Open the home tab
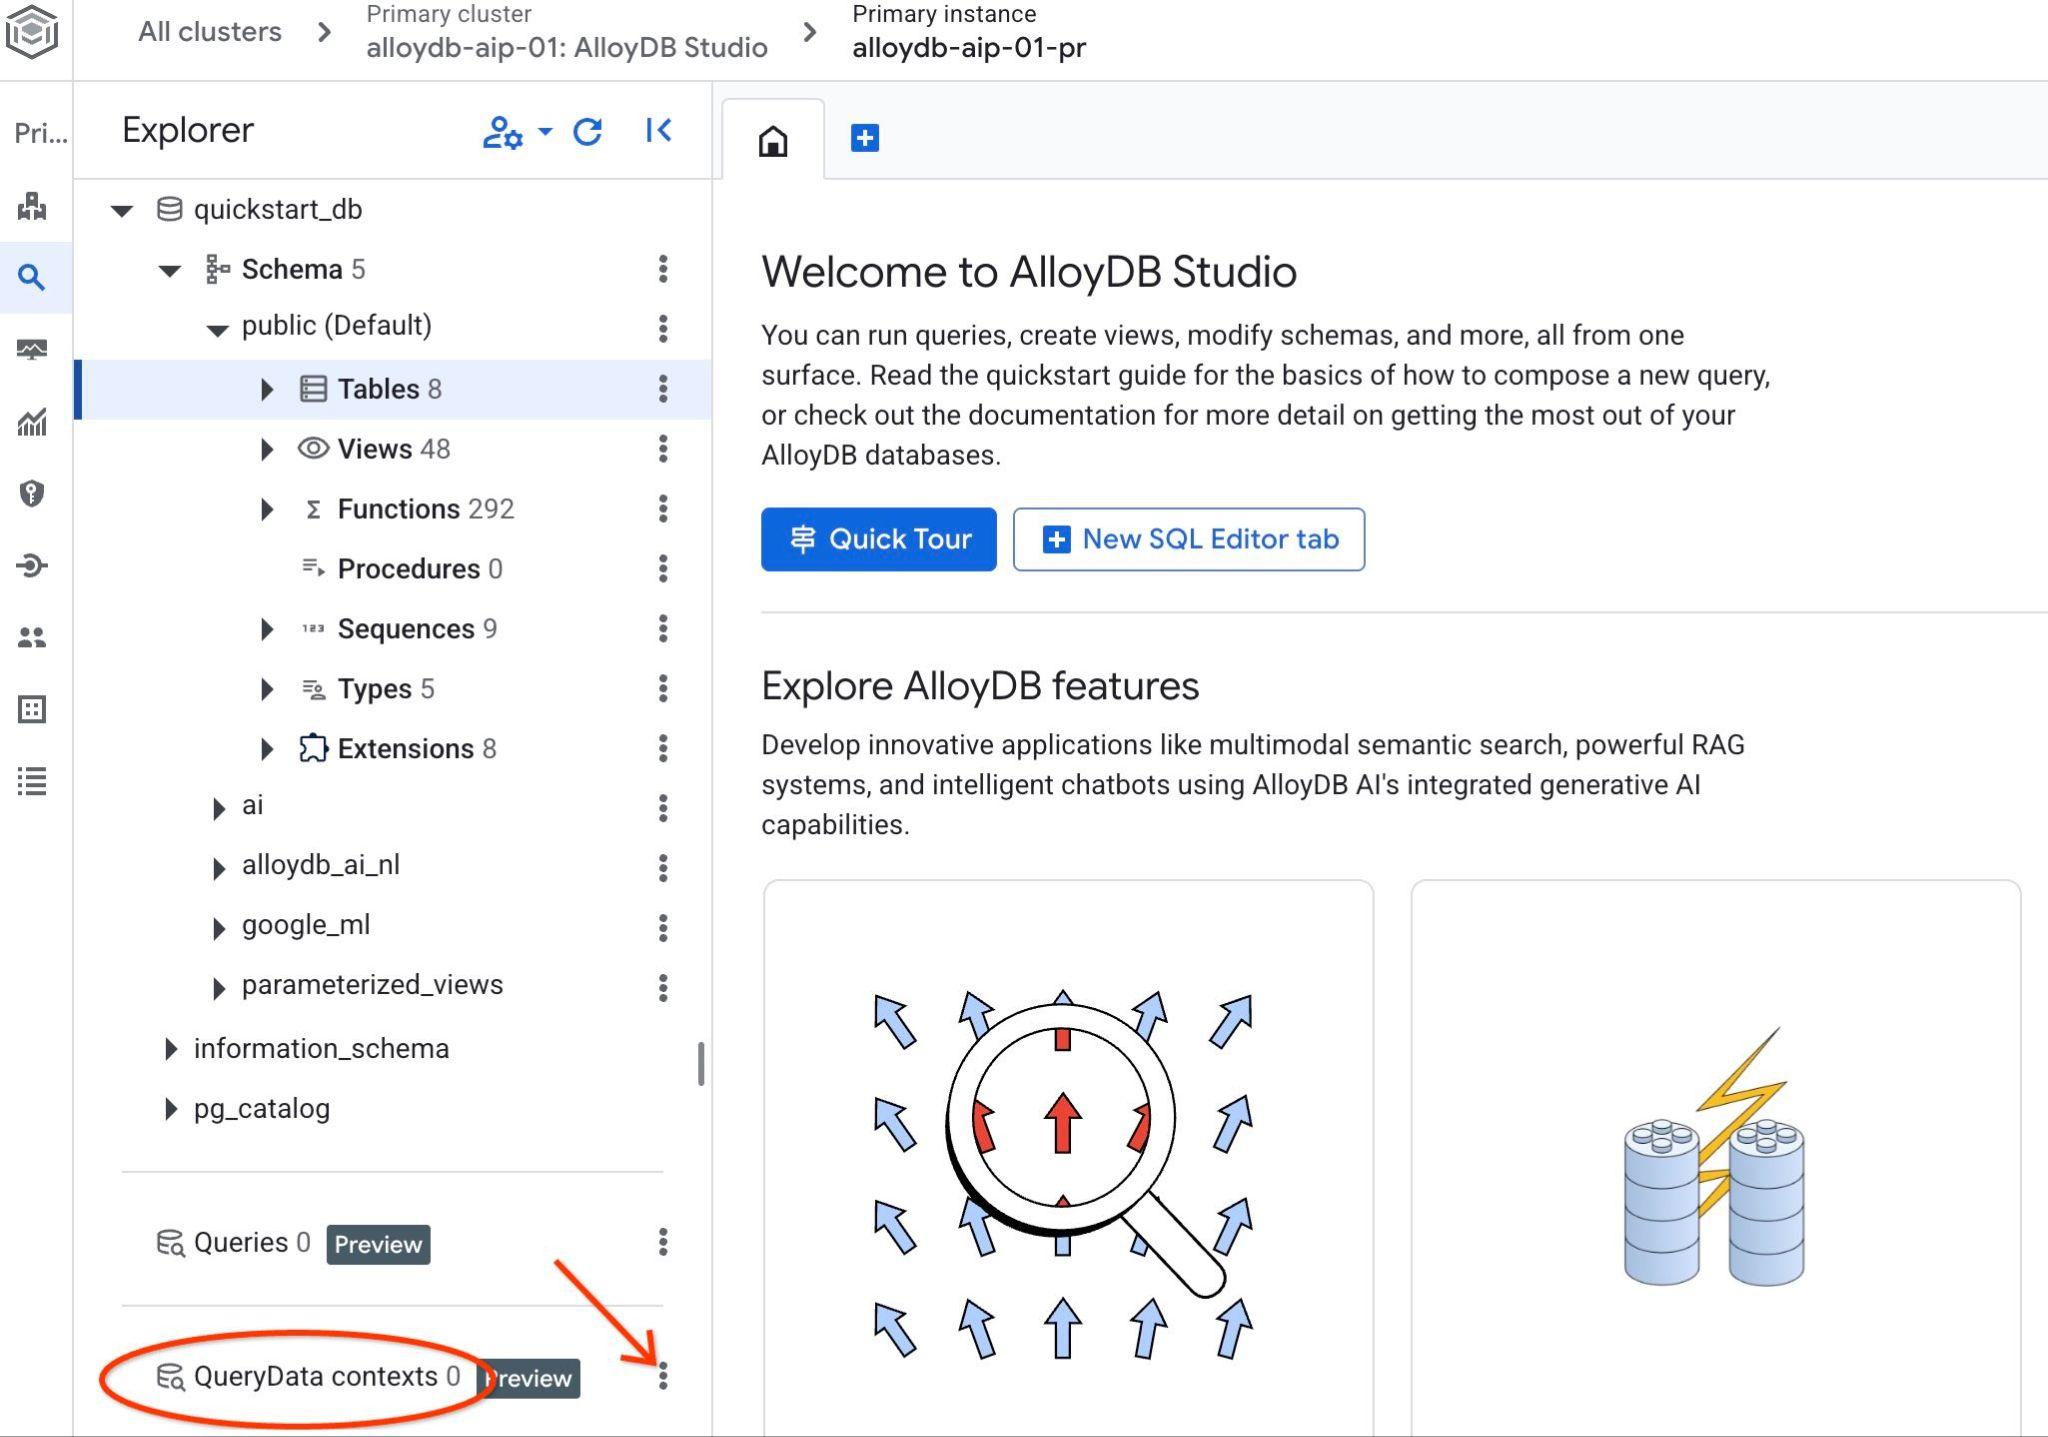This screenshot has width=2048, height=1437. [x=773, y=140]
